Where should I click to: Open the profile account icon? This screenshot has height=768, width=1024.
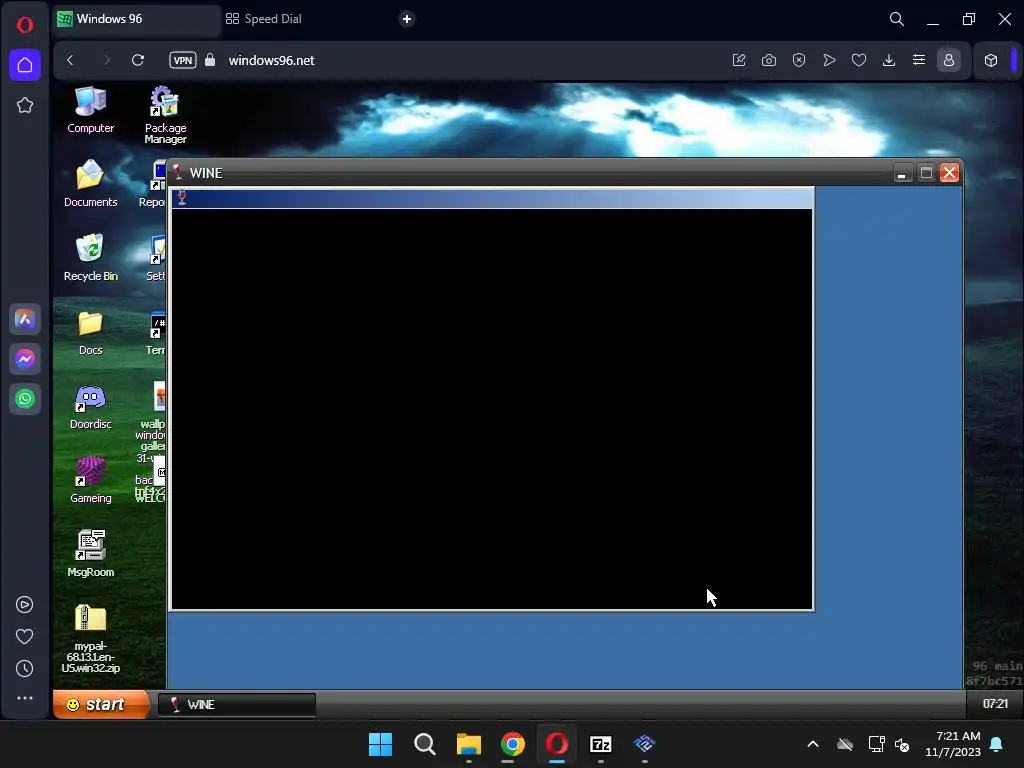click(x=949, y=60)
